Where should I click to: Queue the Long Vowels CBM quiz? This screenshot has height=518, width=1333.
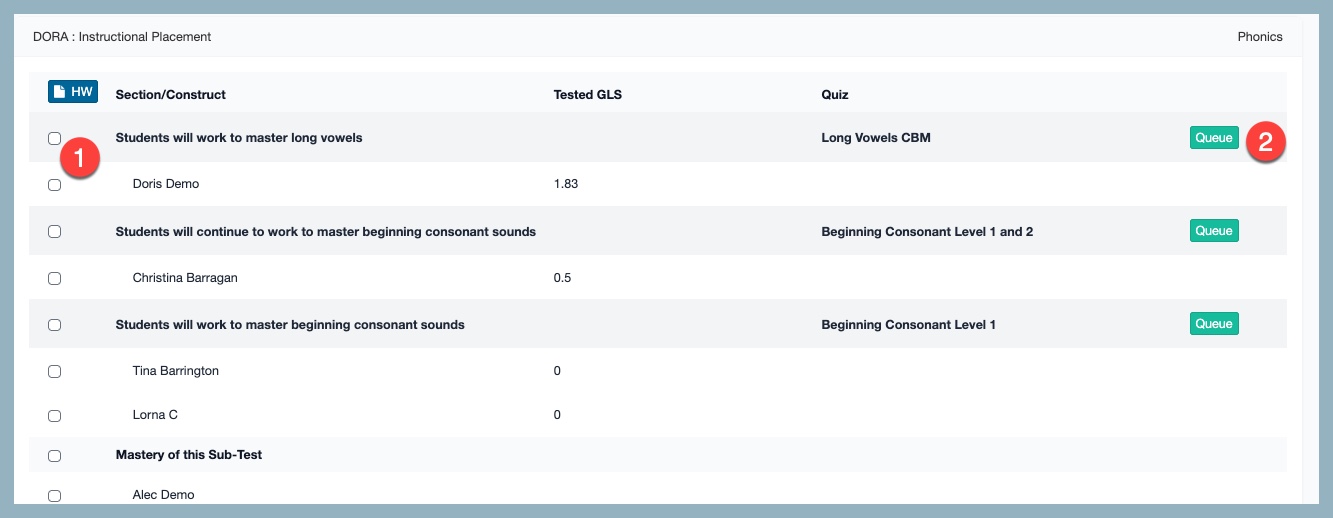point(1214,138)
